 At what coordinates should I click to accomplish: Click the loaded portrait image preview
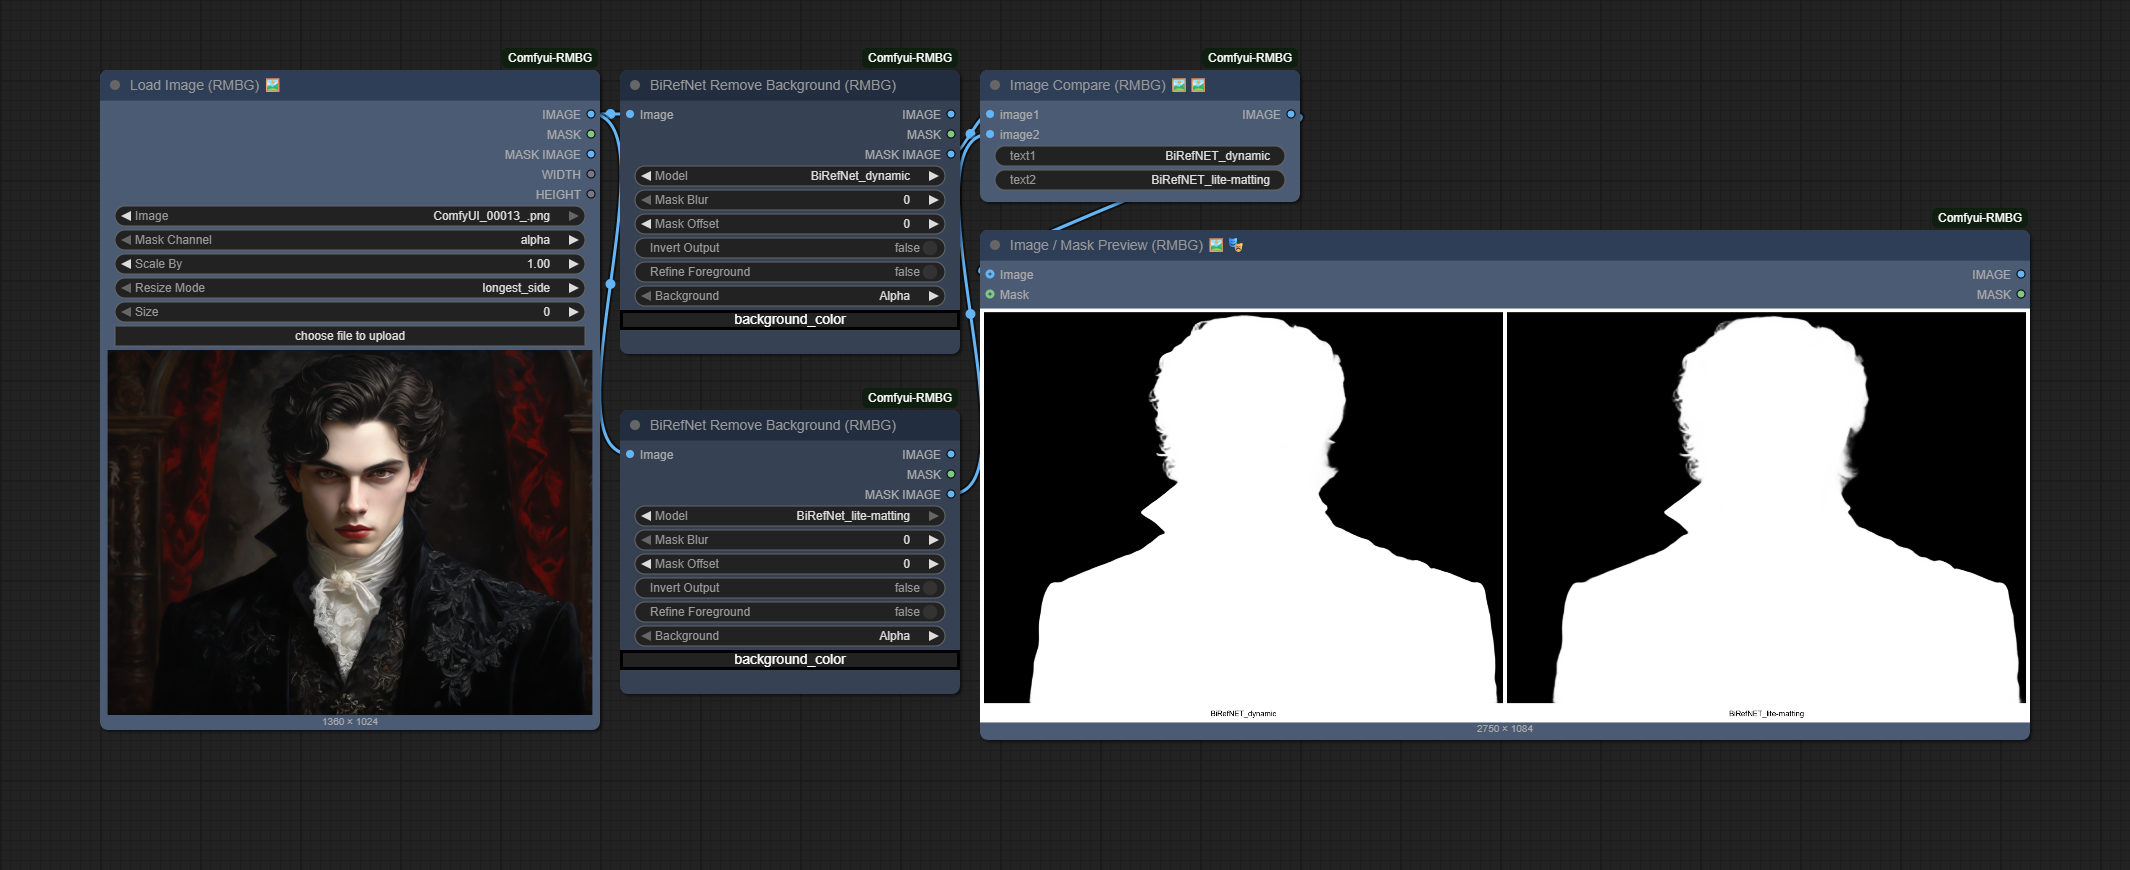pyautogui.click(x=350, y=532)
